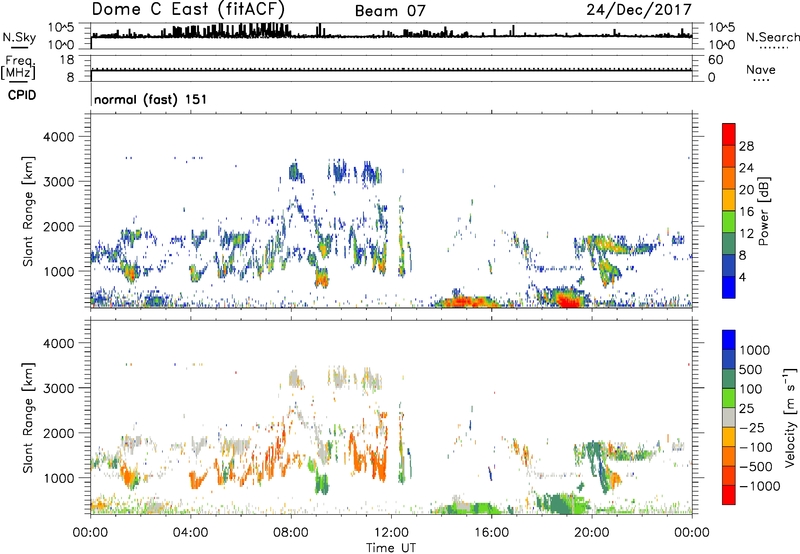Screen dimensions: 800x554
Task: Click the 'Power [dB]' color bar label
Action: pyautogui.click(x=764, y=211)
